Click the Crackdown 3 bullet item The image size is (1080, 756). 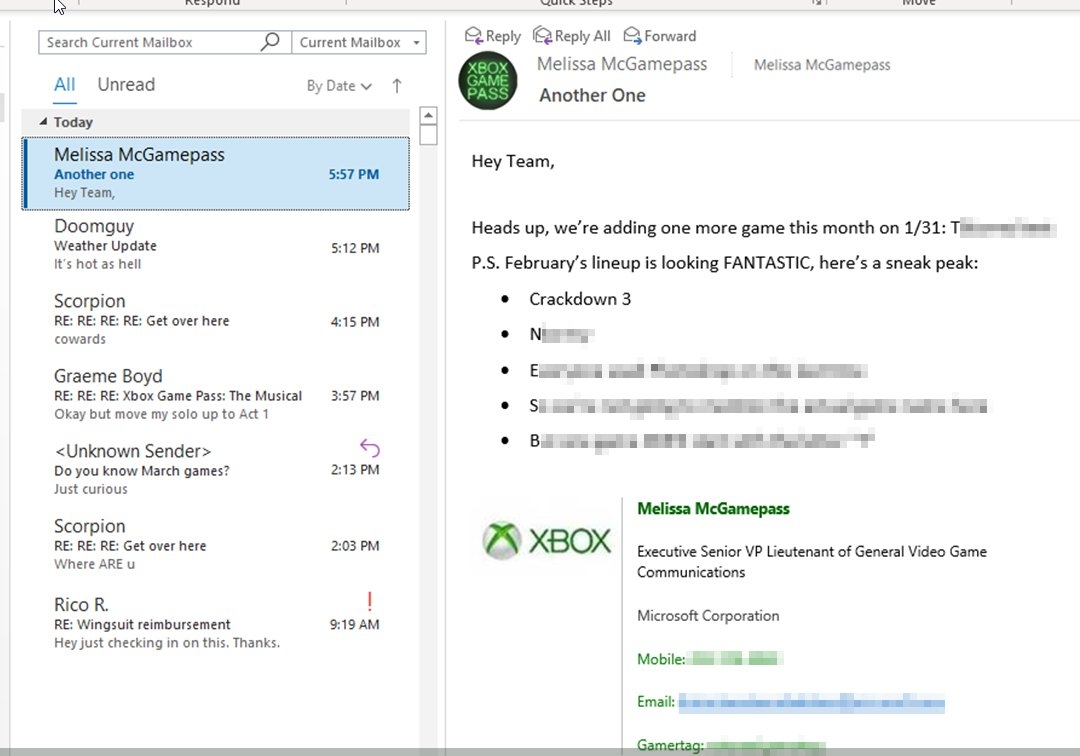pyautogui.click(x=580, y=299)
